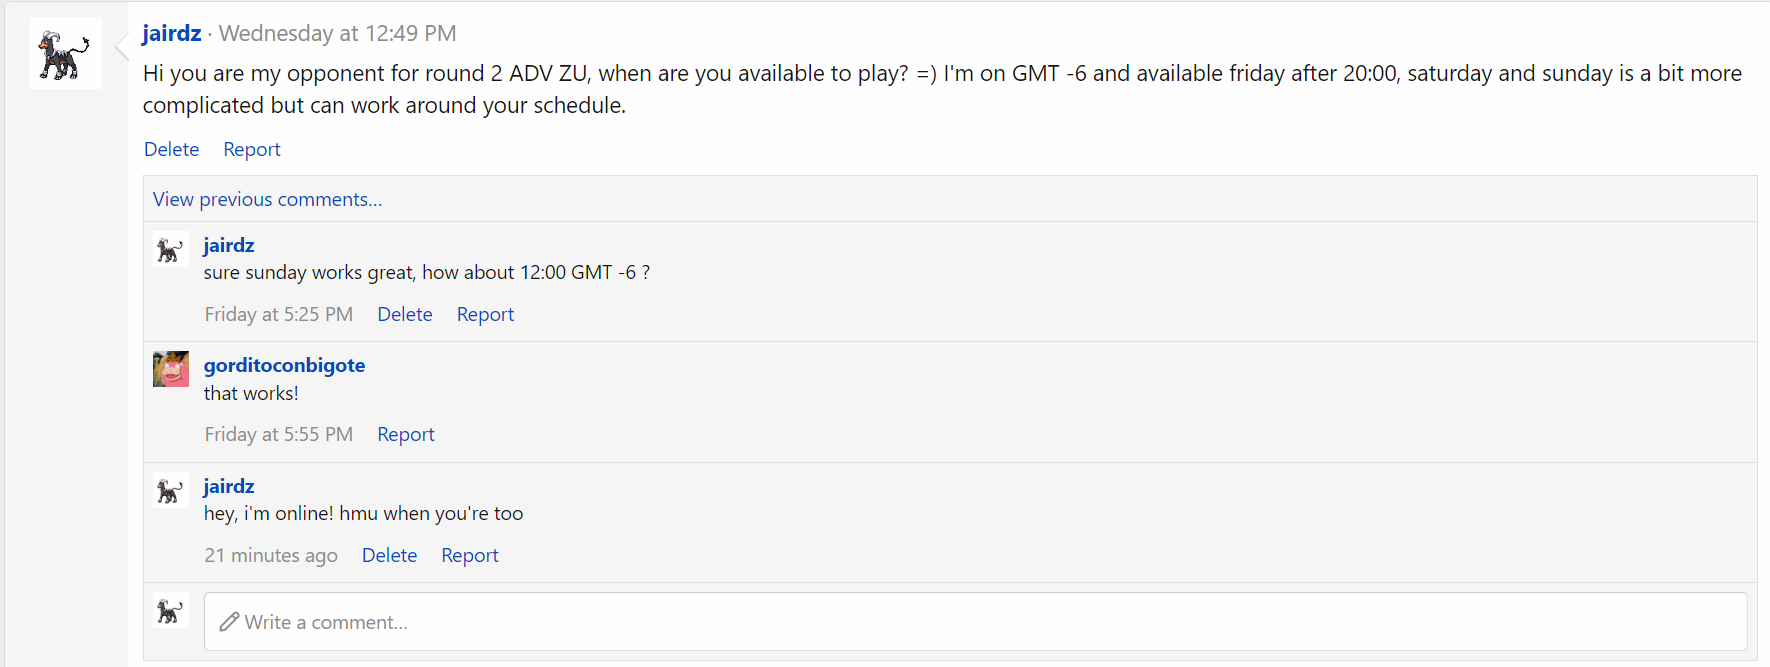Click gorditoconbigote's avatar thumbnail
Screen dimensions: 1770x667
tap(171, 369)
